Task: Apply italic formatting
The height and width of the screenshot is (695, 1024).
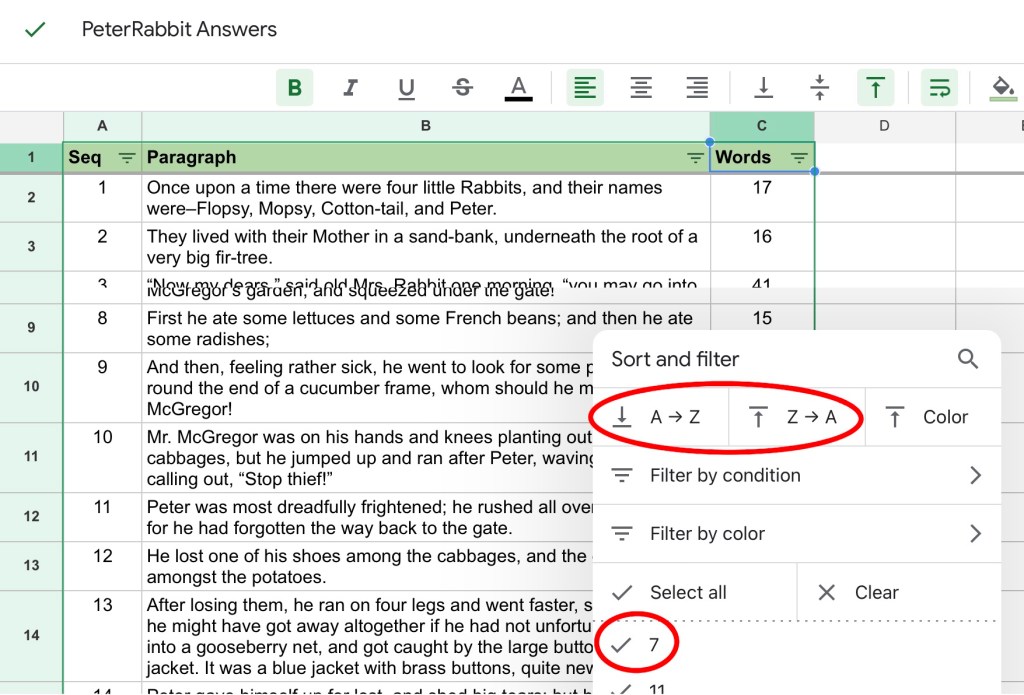Action: pos(350,88)
